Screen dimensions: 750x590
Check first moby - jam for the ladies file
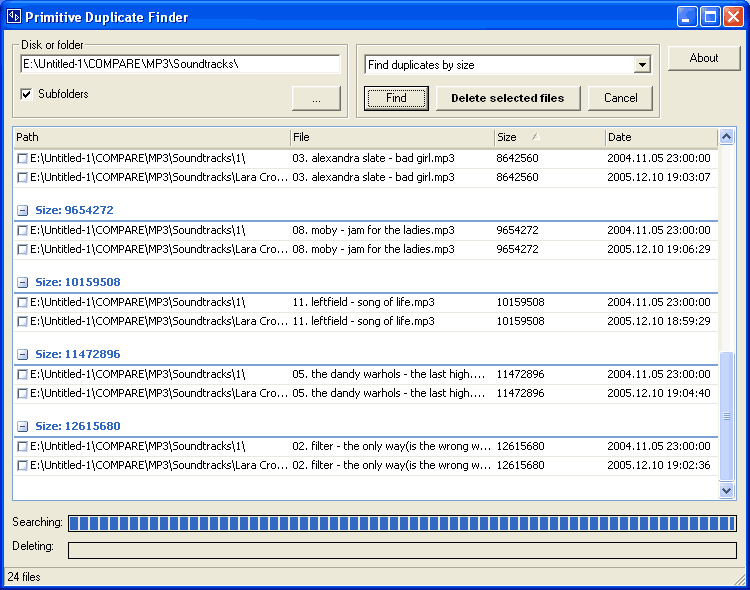pos(23,230)
